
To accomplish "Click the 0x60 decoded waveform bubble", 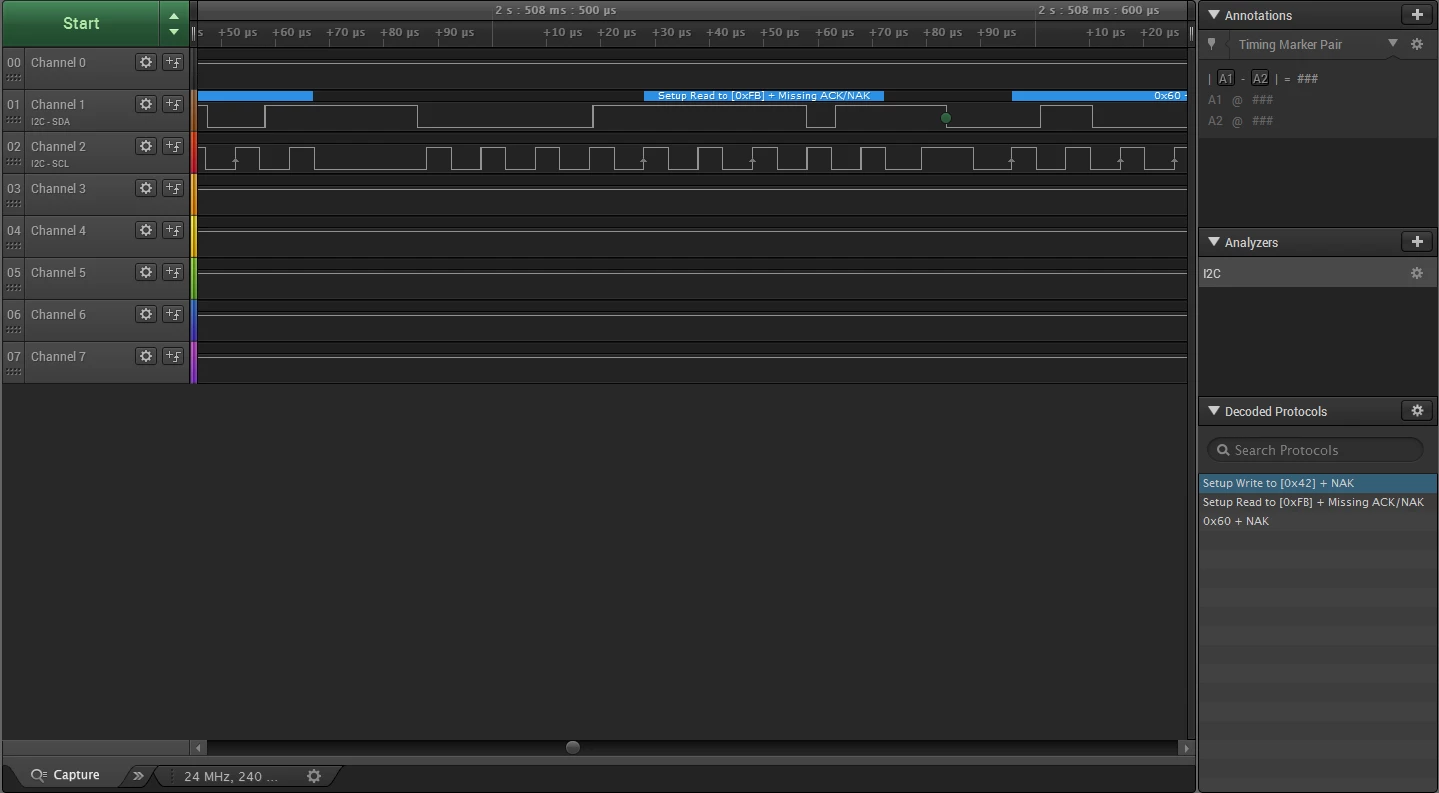I will pos(1099,96).
